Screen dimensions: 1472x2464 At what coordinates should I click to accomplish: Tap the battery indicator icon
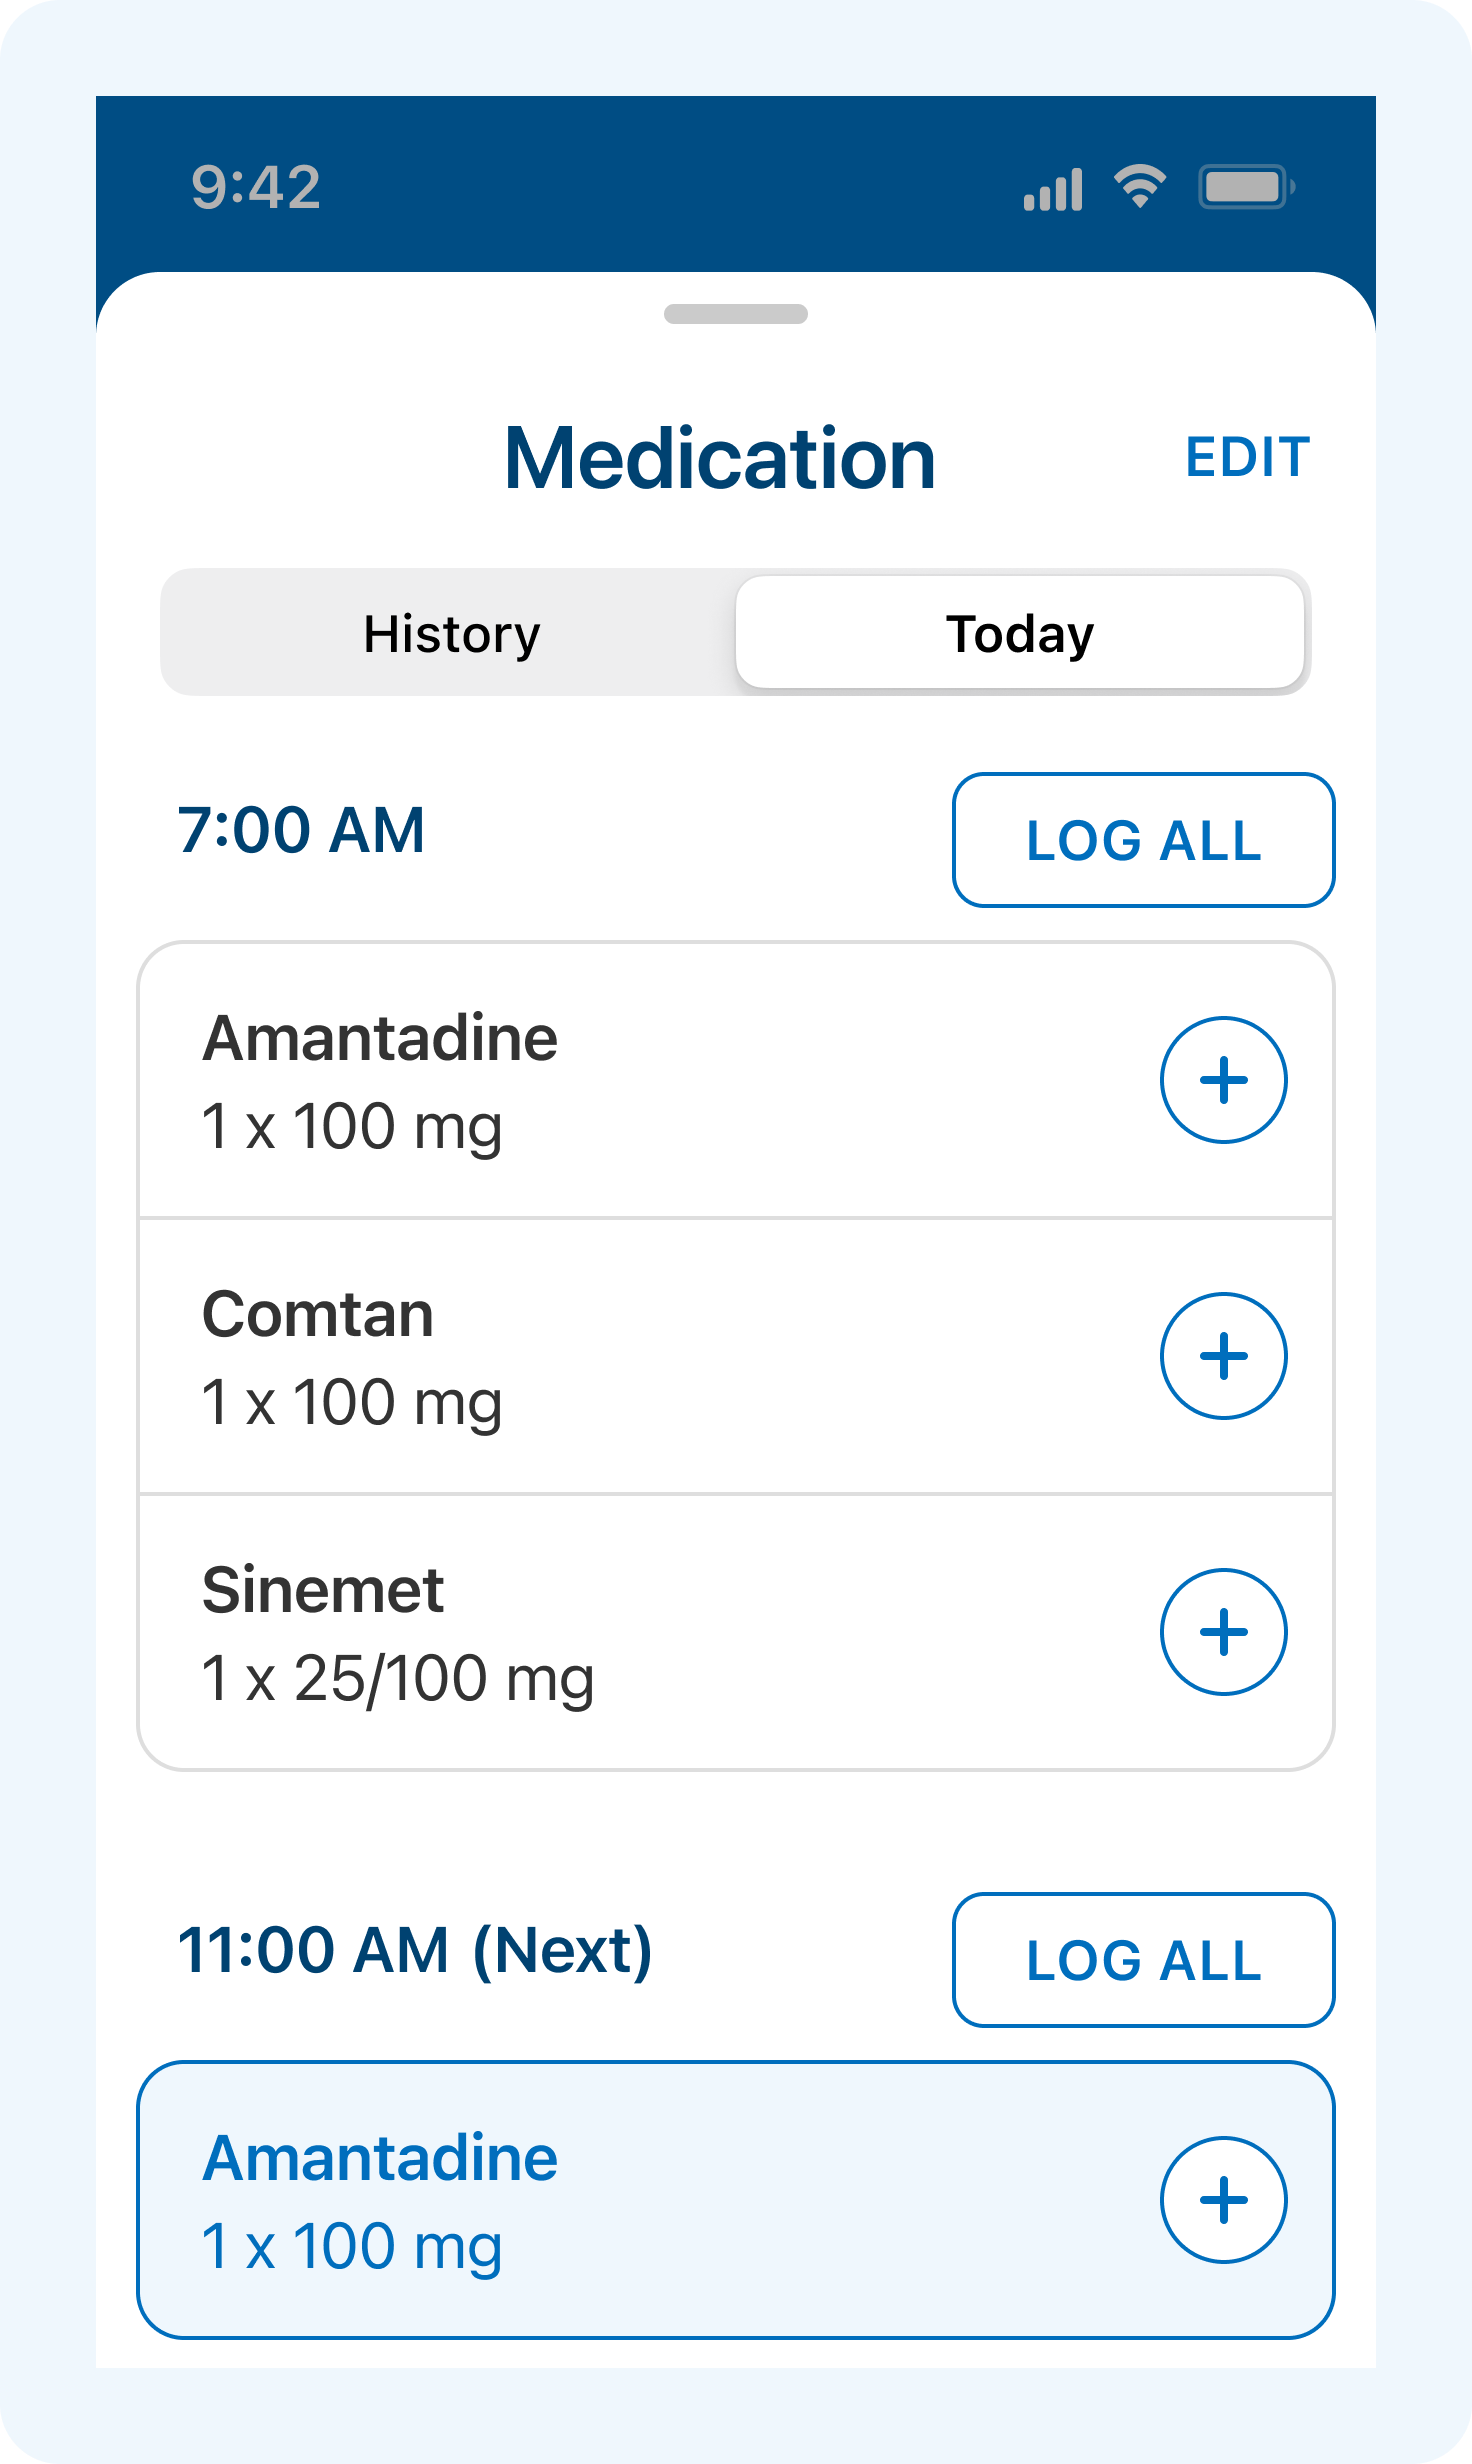point(1246,187)
